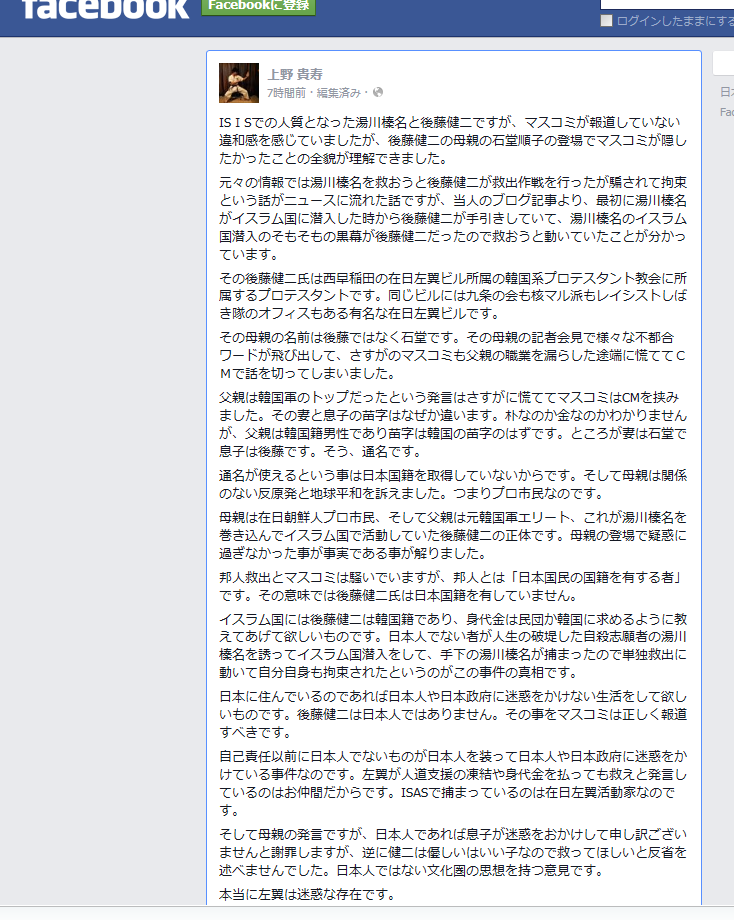
Task: Click the white sidebar box beside the post
Action: pos(723,63)
